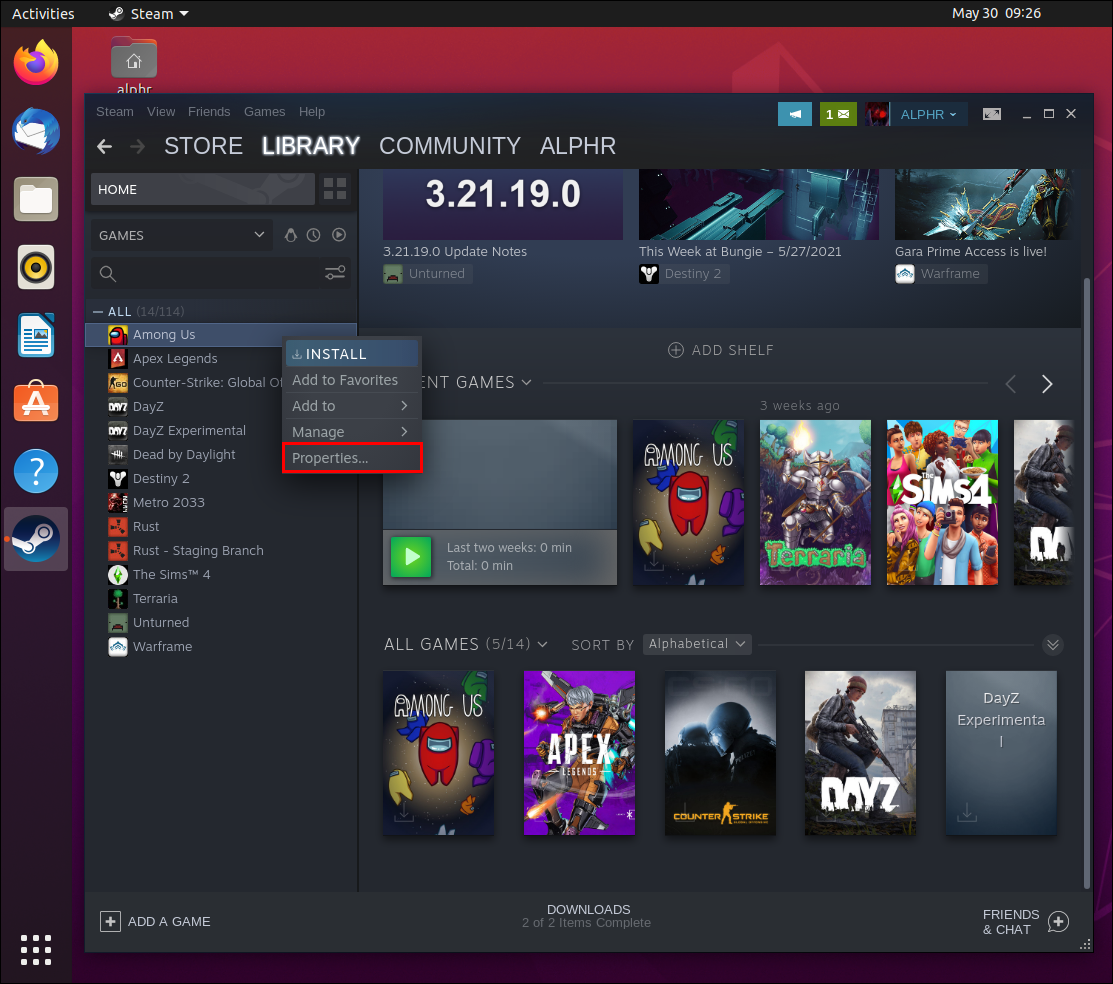Open the Games menu
The height and width of the screenshot is (984, 1113).
point(264,111)
